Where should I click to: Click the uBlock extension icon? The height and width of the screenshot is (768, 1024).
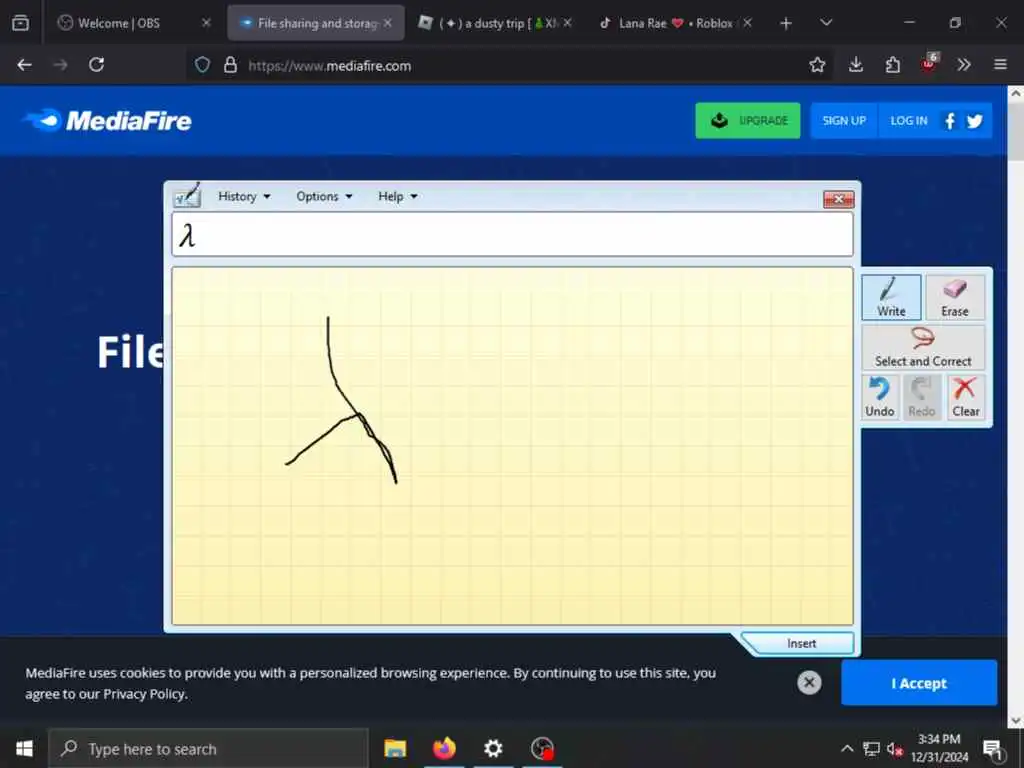[x=929, y=64]
